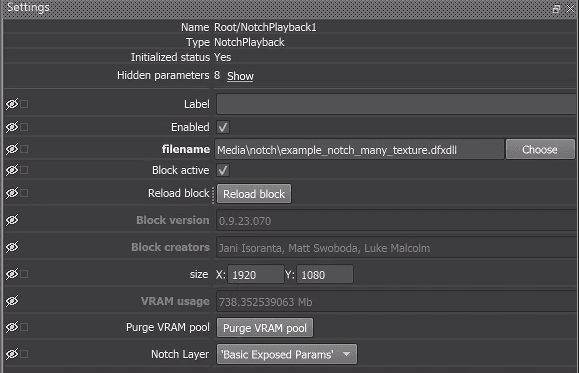
Task: Click the filename path field
Action: pos(359,150)
